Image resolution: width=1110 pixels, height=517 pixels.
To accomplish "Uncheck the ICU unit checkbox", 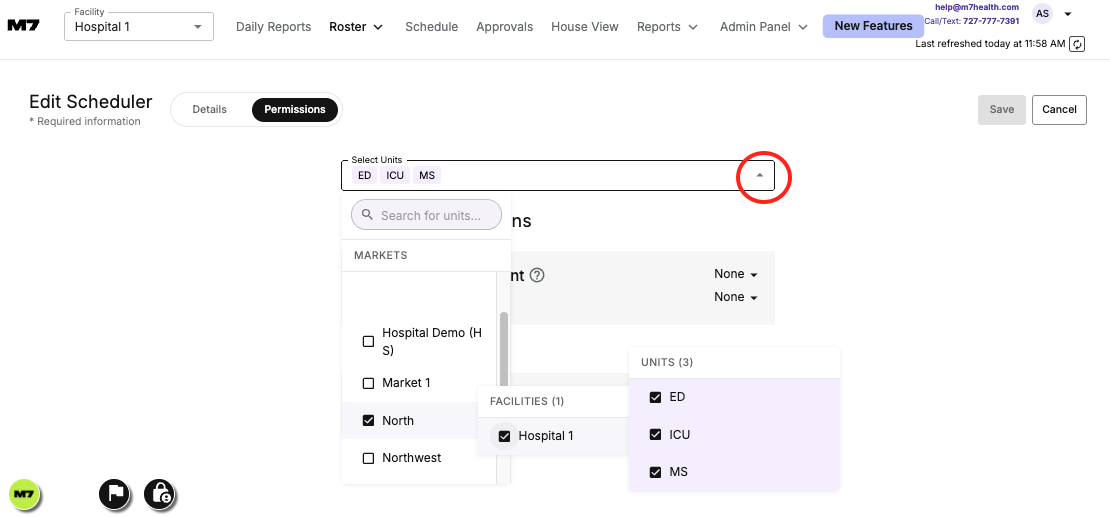I will point(656,435).
